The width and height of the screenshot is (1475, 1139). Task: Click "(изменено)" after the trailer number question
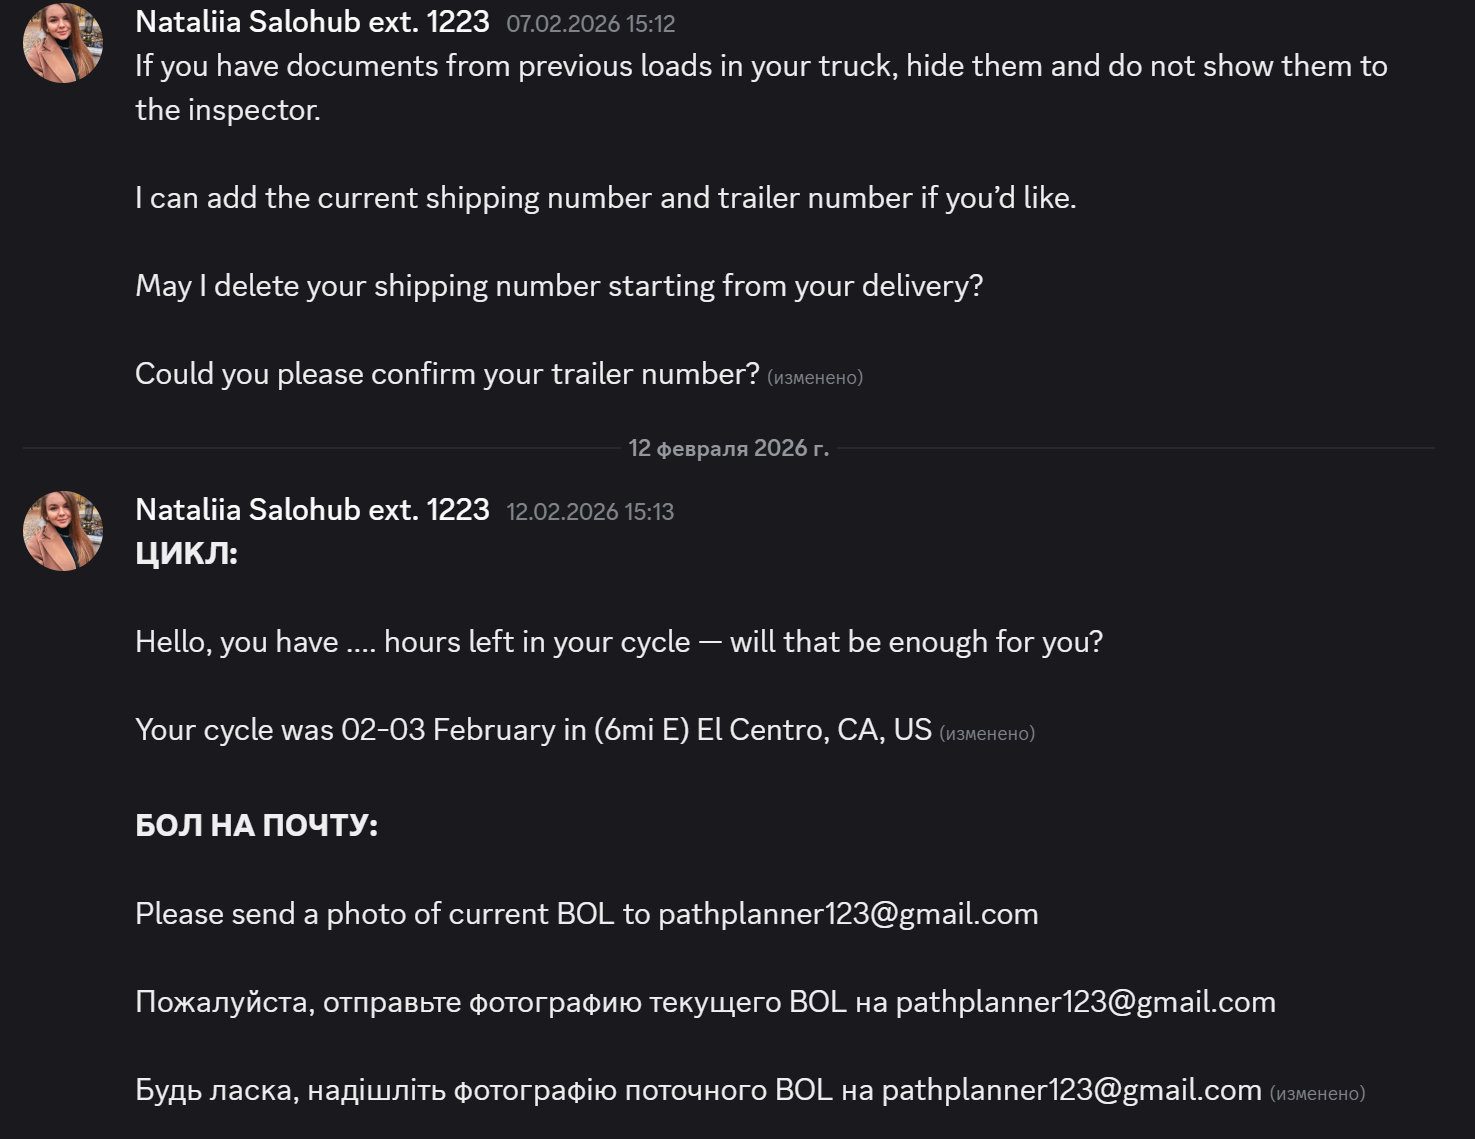tap(814, 378)
